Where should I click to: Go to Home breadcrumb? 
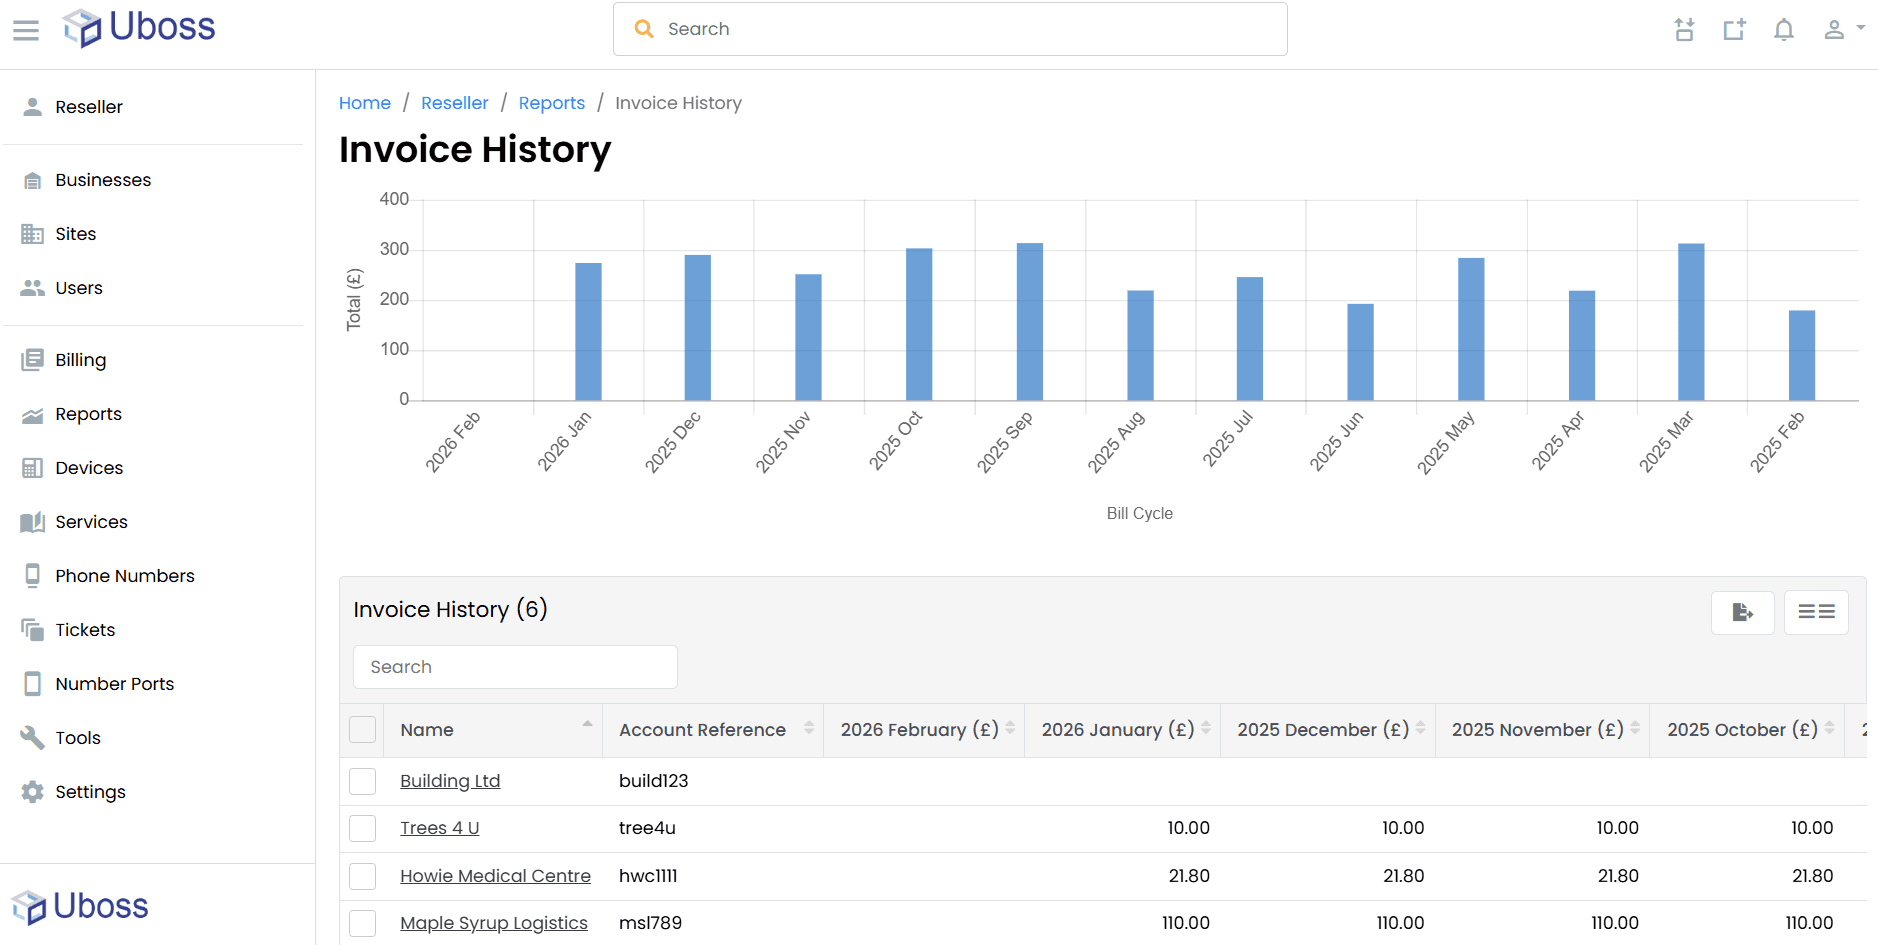[365, 103]
